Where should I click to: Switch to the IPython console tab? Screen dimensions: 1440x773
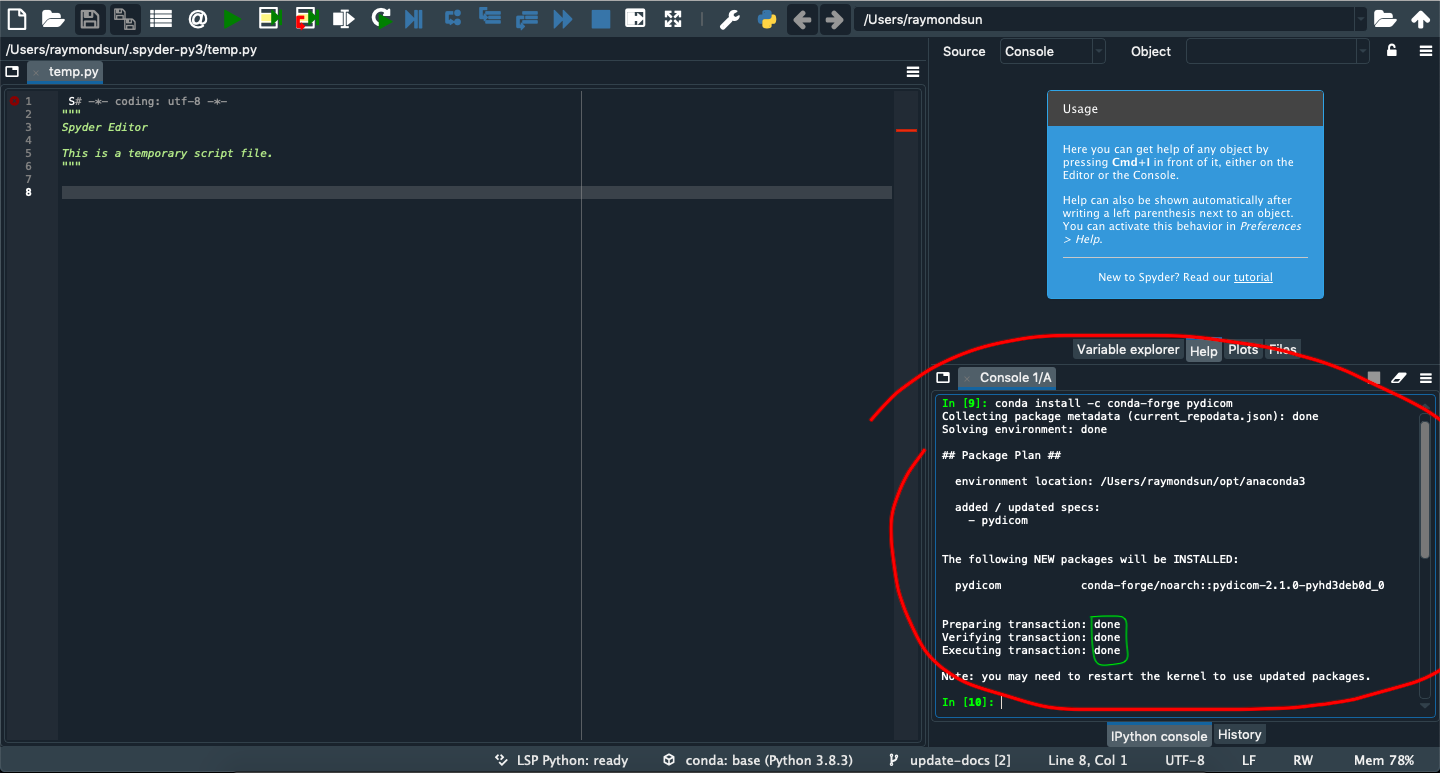pyautogui.click(x=1159, y=735)
